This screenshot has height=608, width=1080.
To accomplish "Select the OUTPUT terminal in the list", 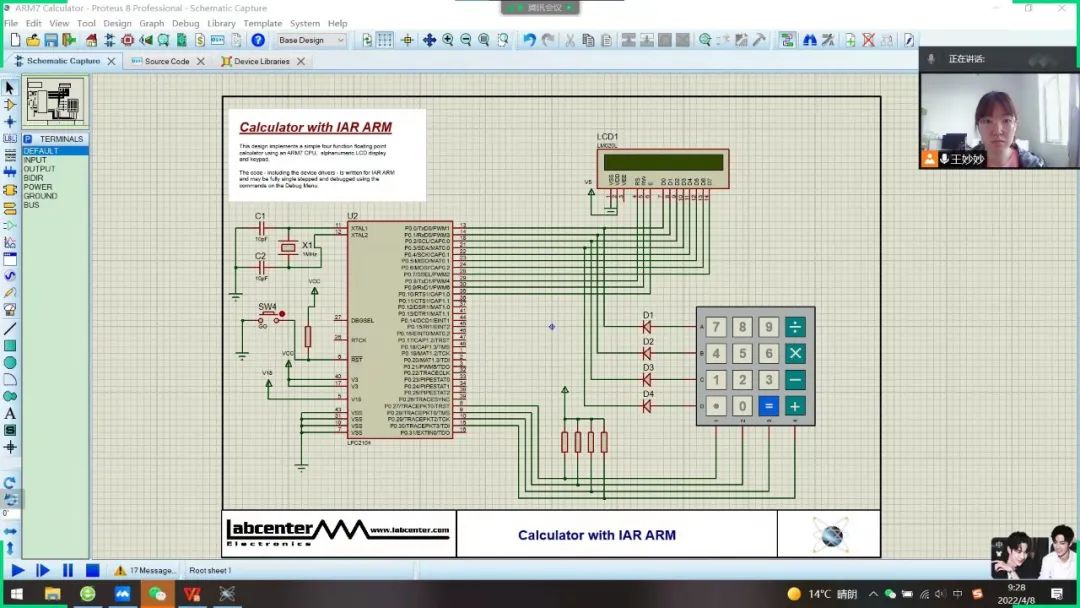I will click(39, 169).
